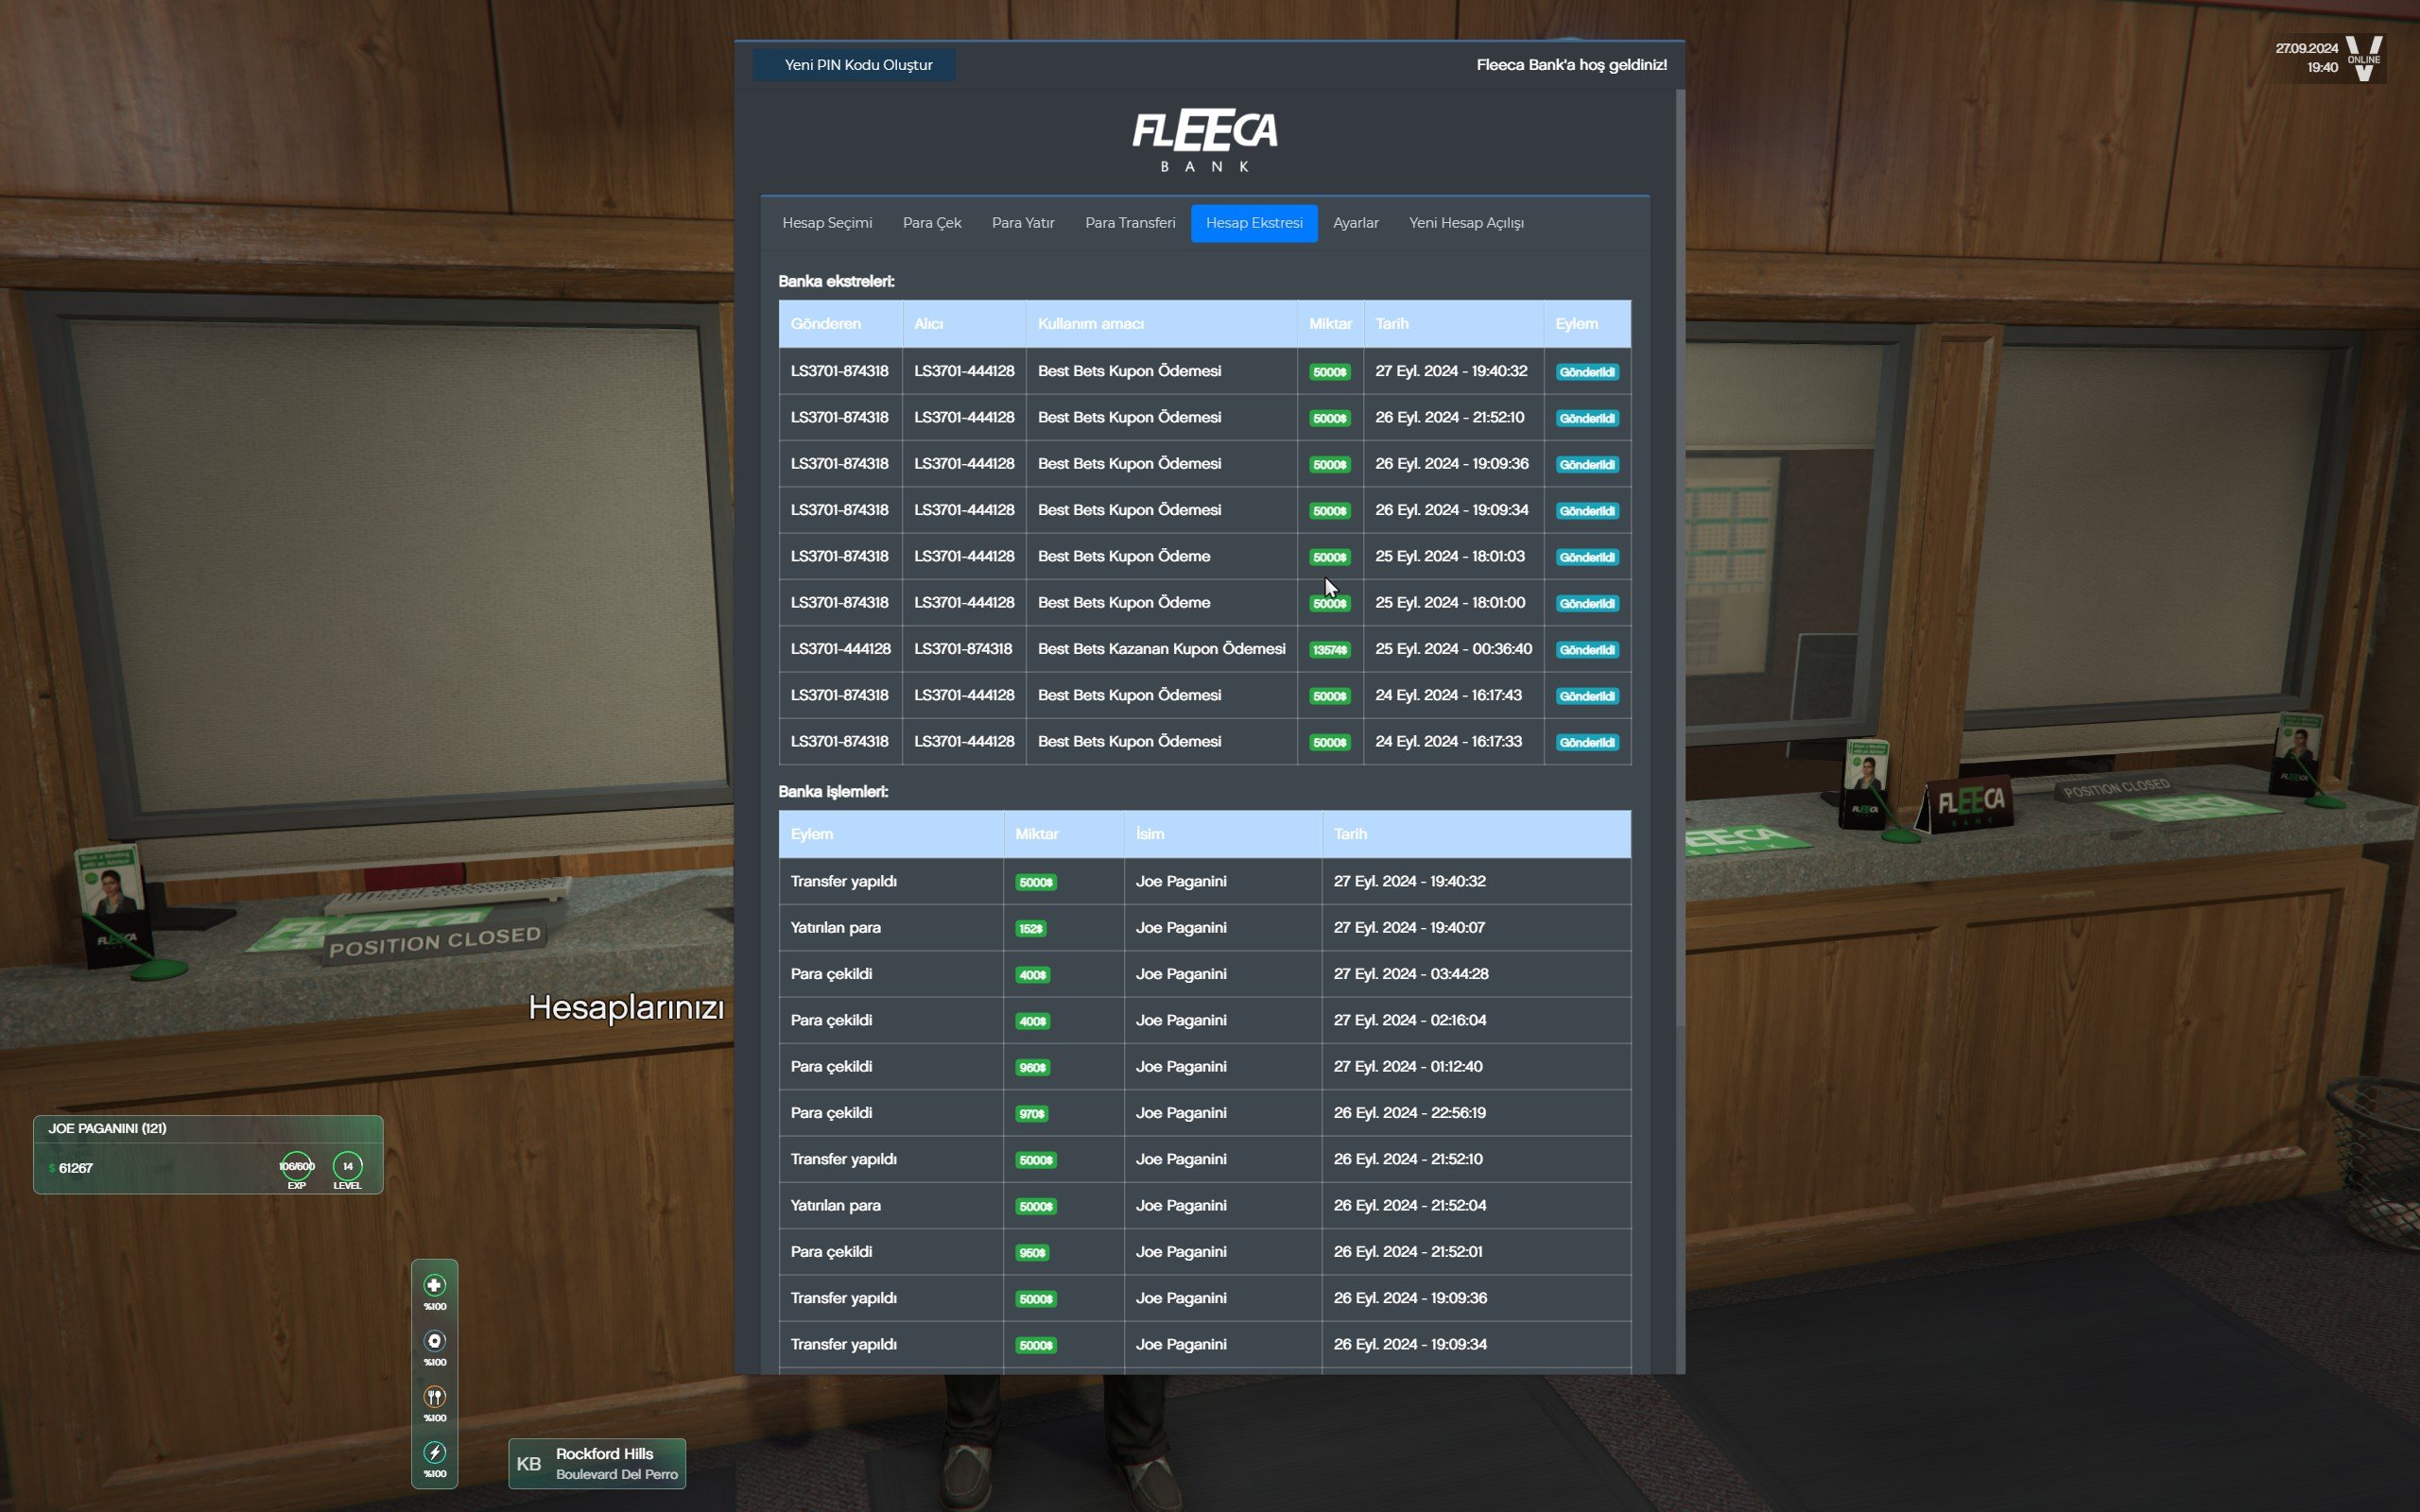This screenshot has height=1512, width=2420.
Task: Open the Hesap Seçimi tab
Action: [x=827, y=223]
